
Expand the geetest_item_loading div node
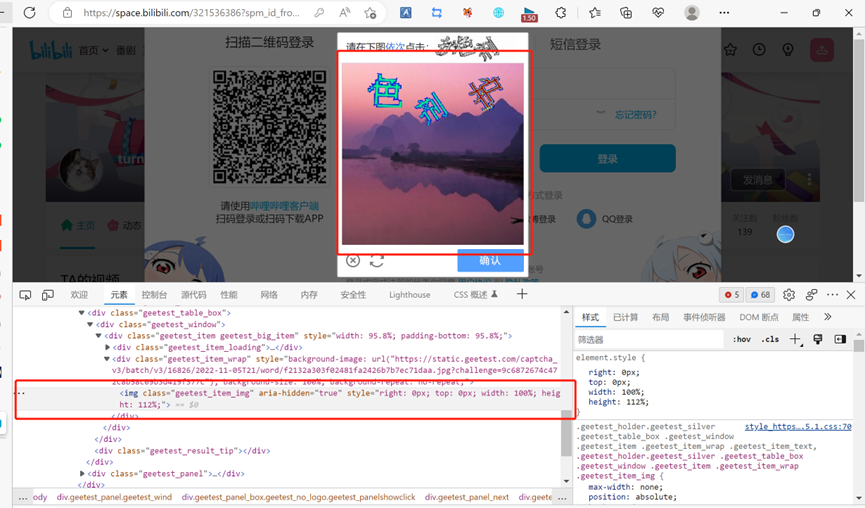click(108, 347)
